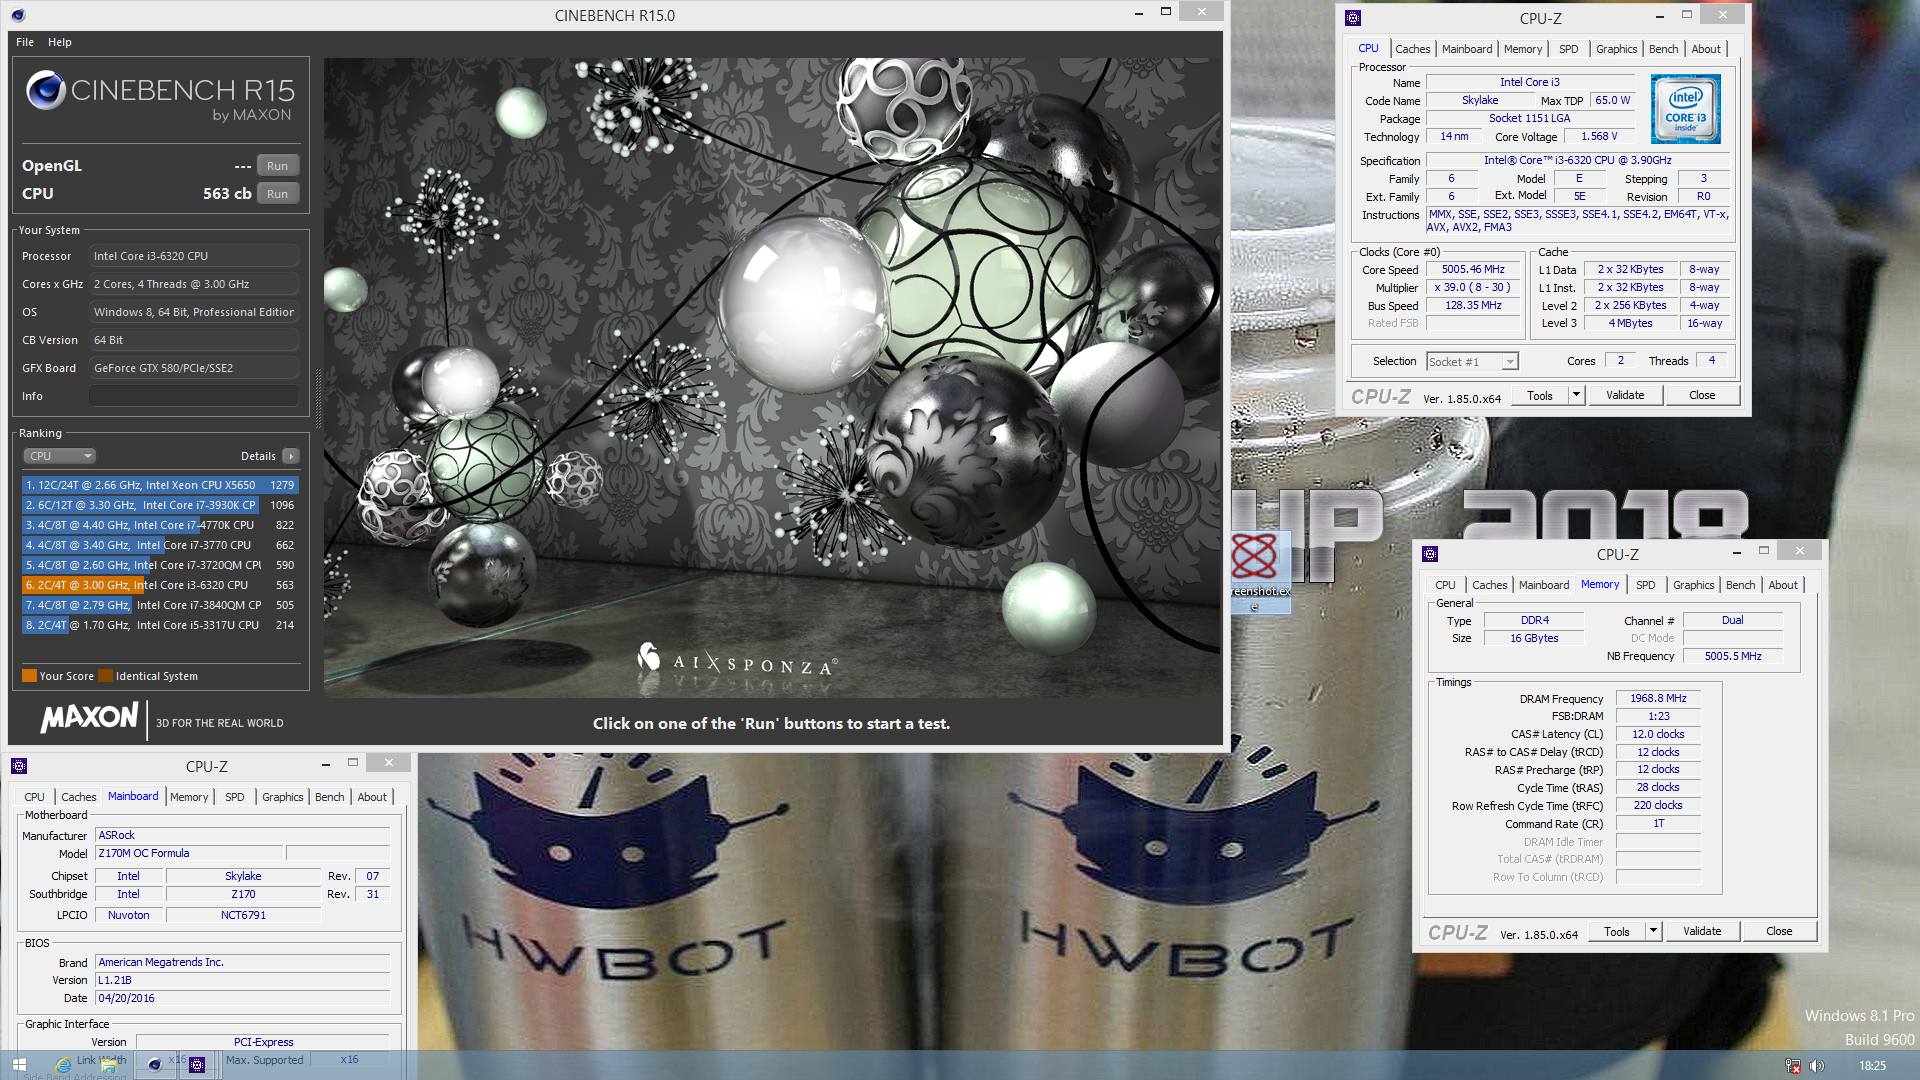Click Core Speed value 5005.46 MHz

coord(1473,270)
